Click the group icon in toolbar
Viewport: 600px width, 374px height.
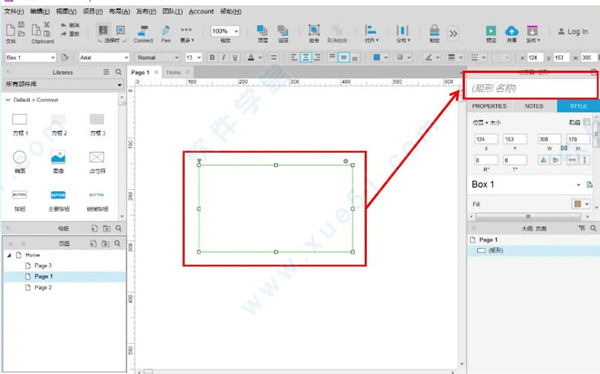(314, 30)
